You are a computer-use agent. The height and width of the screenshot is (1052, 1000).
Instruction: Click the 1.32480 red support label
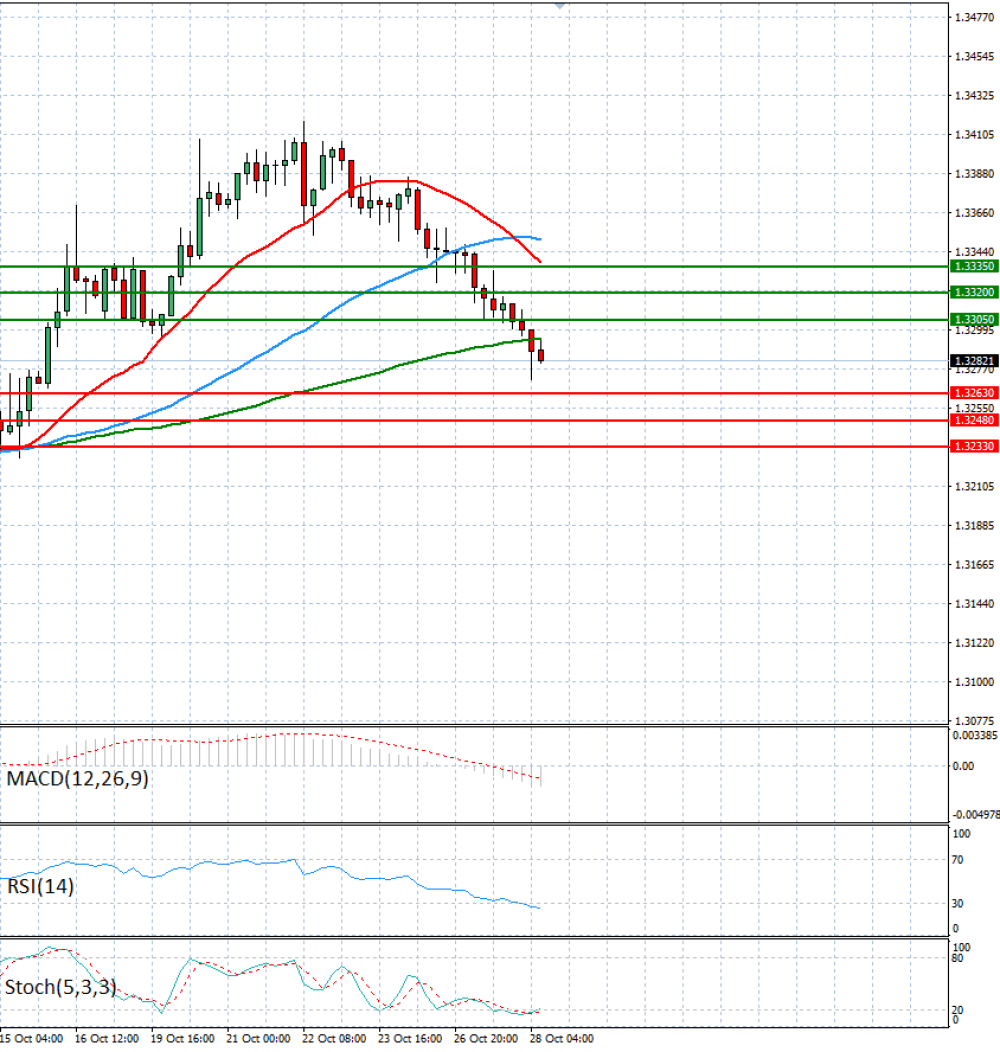point(974,420)
